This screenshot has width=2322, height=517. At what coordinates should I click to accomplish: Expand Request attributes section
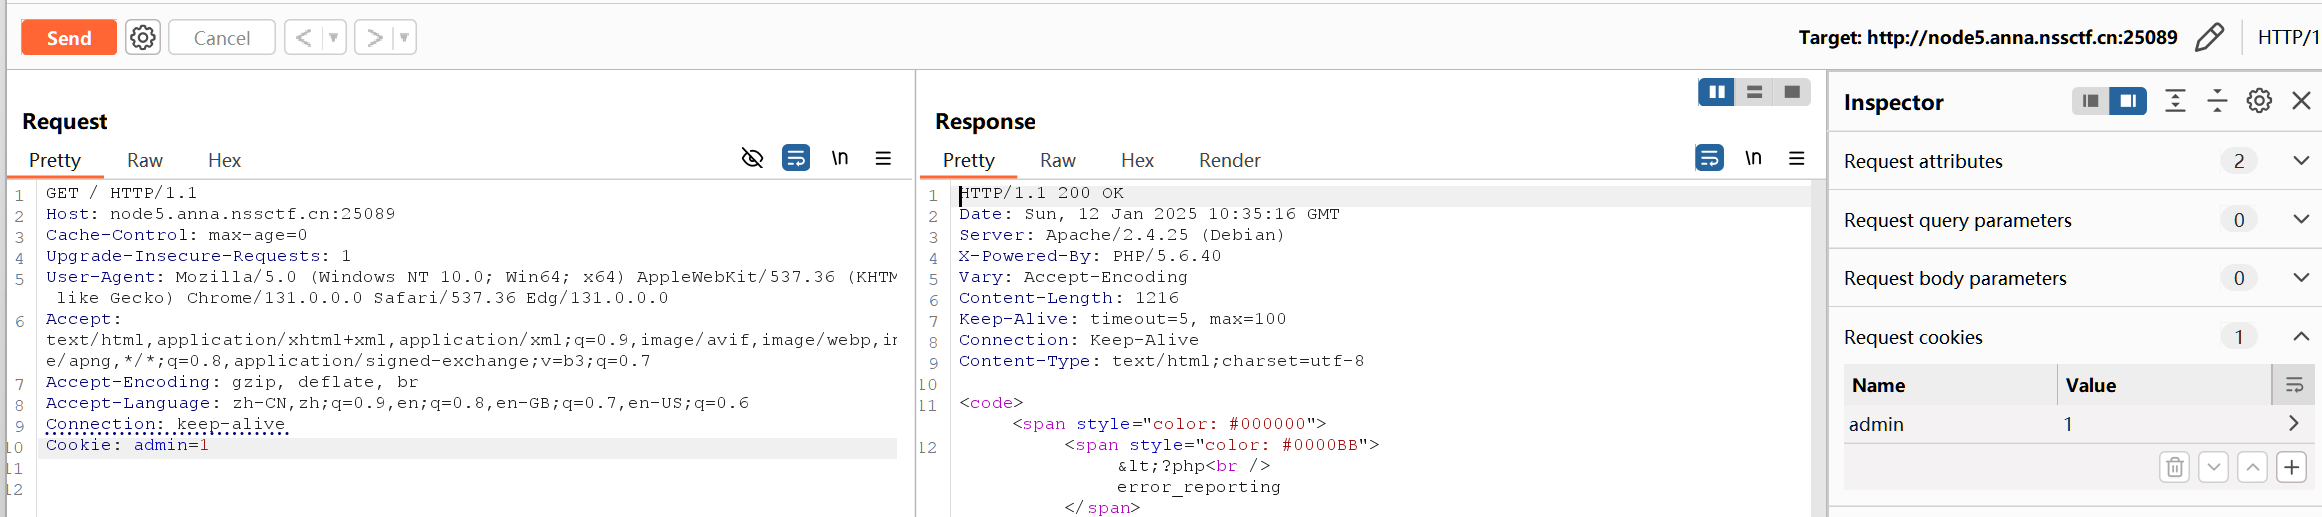tap(2300, 161)
